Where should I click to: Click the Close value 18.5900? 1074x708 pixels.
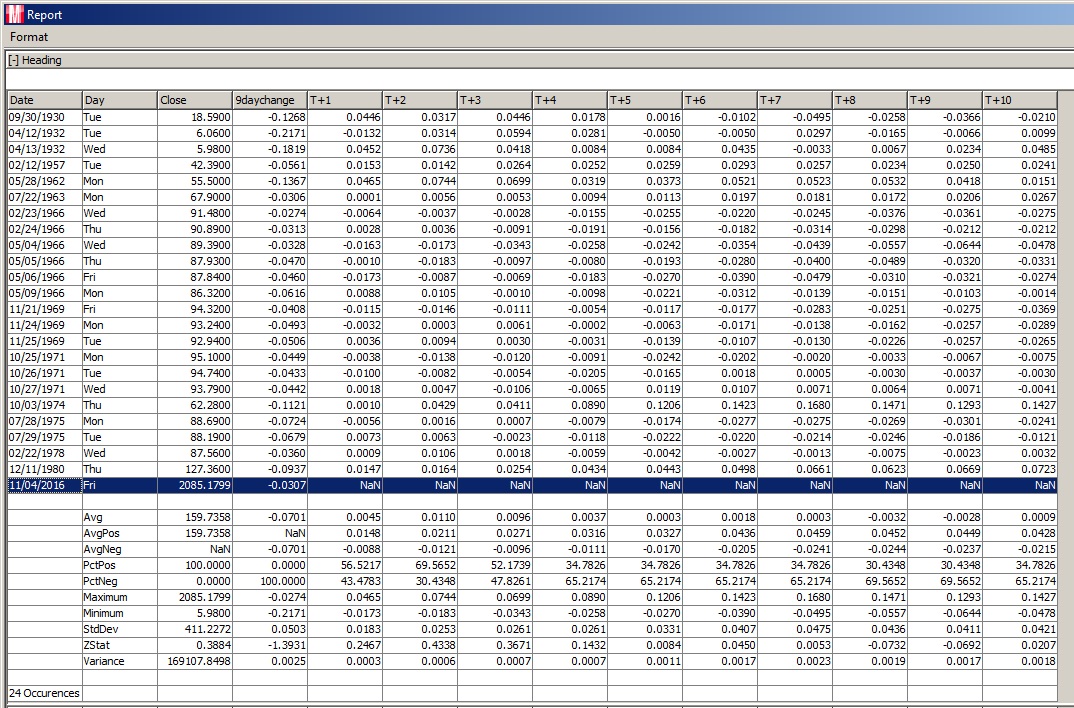pos(195,117)
